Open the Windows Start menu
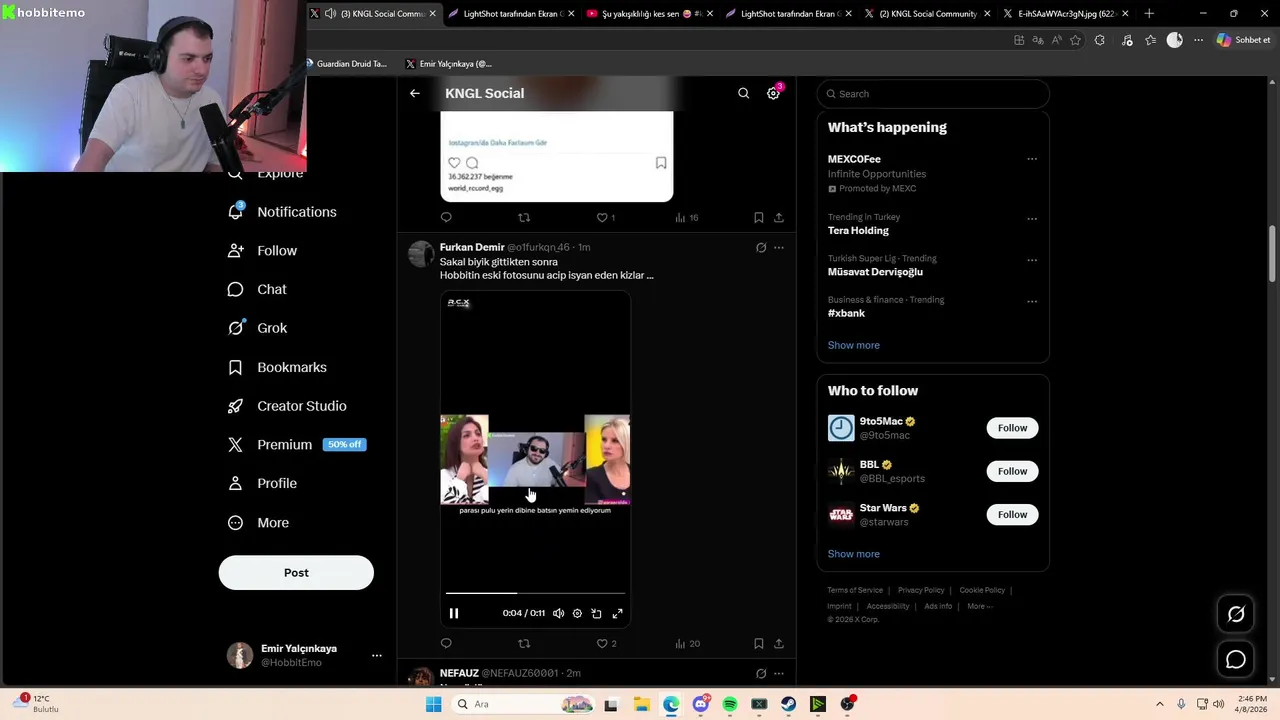The height and width of the screenshot is (720, 1280). [x=433, y=704]
